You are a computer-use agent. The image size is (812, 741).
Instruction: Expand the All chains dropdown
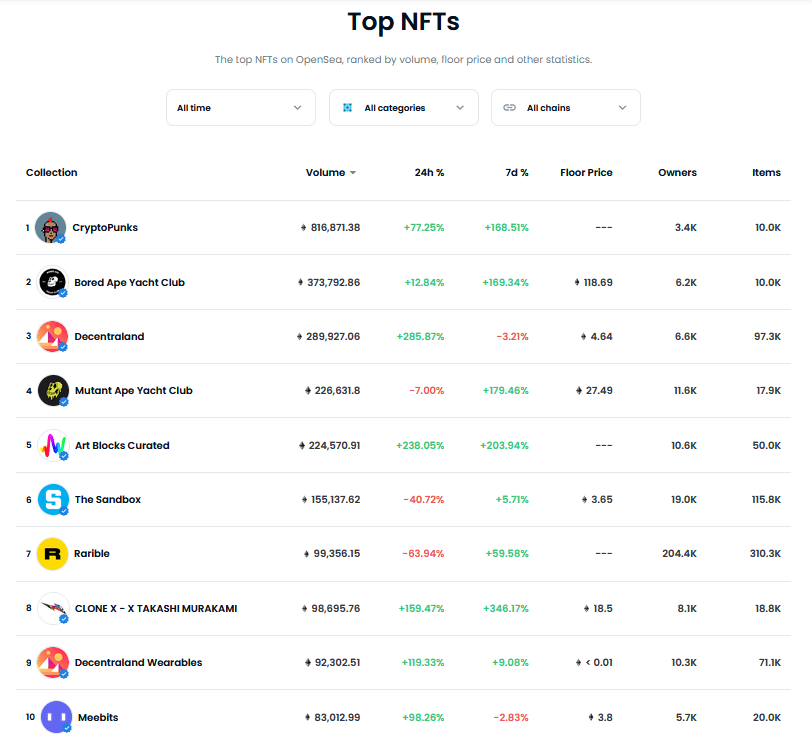coord(566,108)
